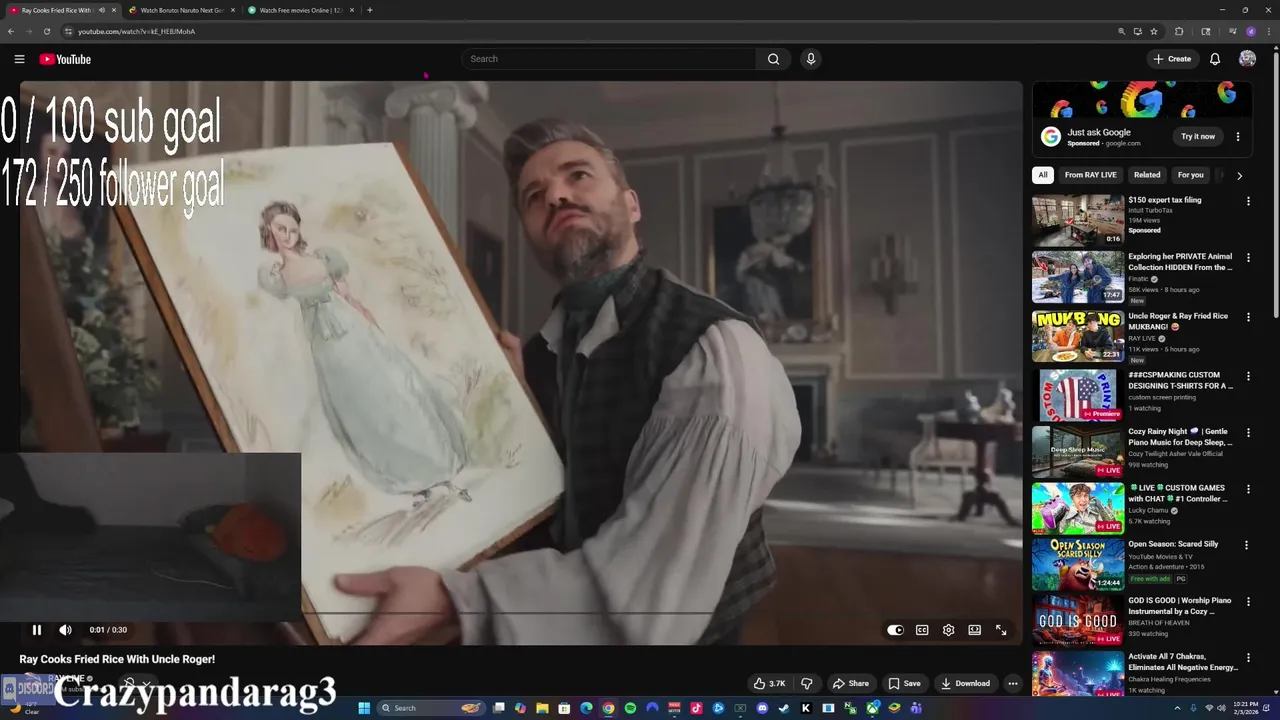Open options menu for Just ask Google ad
This screenshot has width=1280, height=720.
[x=1238, y=137]
